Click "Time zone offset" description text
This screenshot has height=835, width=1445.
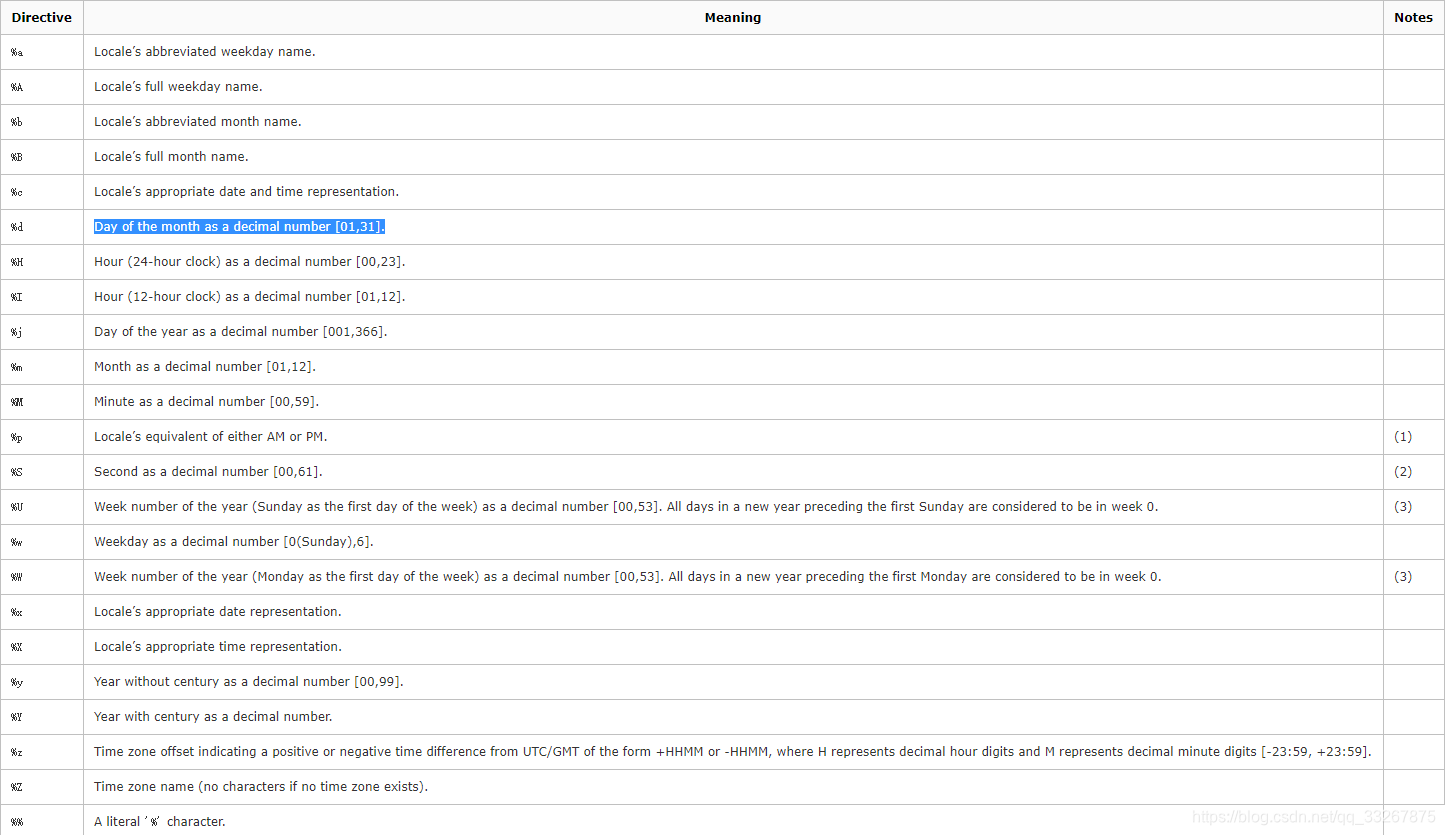pyautogui.click(x=733, y=752)
